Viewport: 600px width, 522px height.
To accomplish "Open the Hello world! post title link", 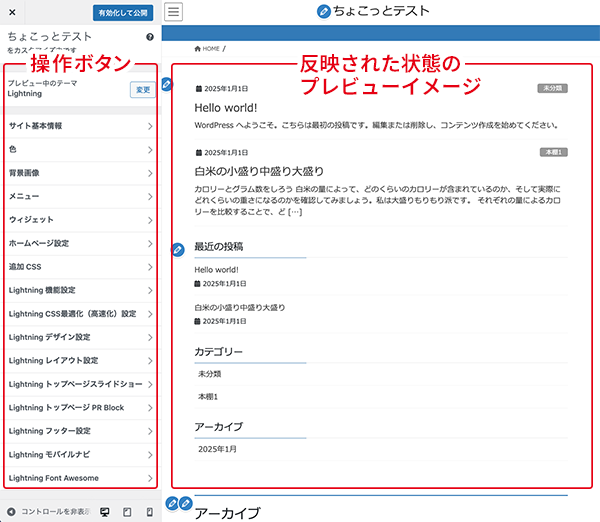I will coord(225,107).
